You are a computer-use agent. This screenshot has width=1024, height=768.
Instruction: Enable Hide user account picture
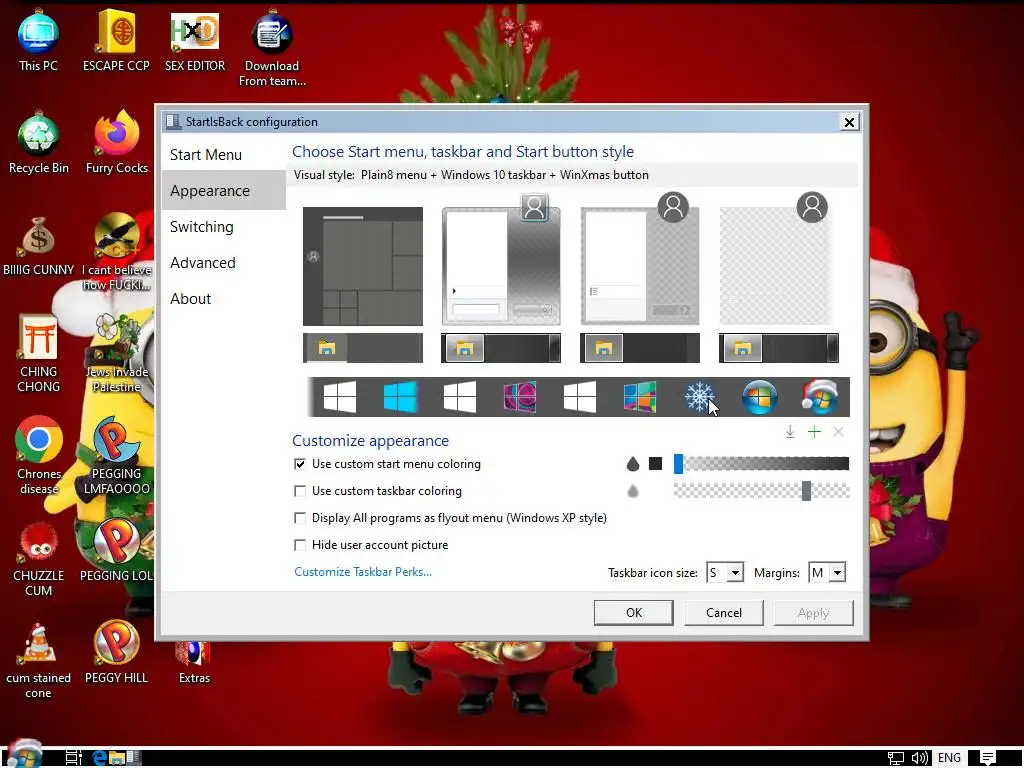coord(300,545)
